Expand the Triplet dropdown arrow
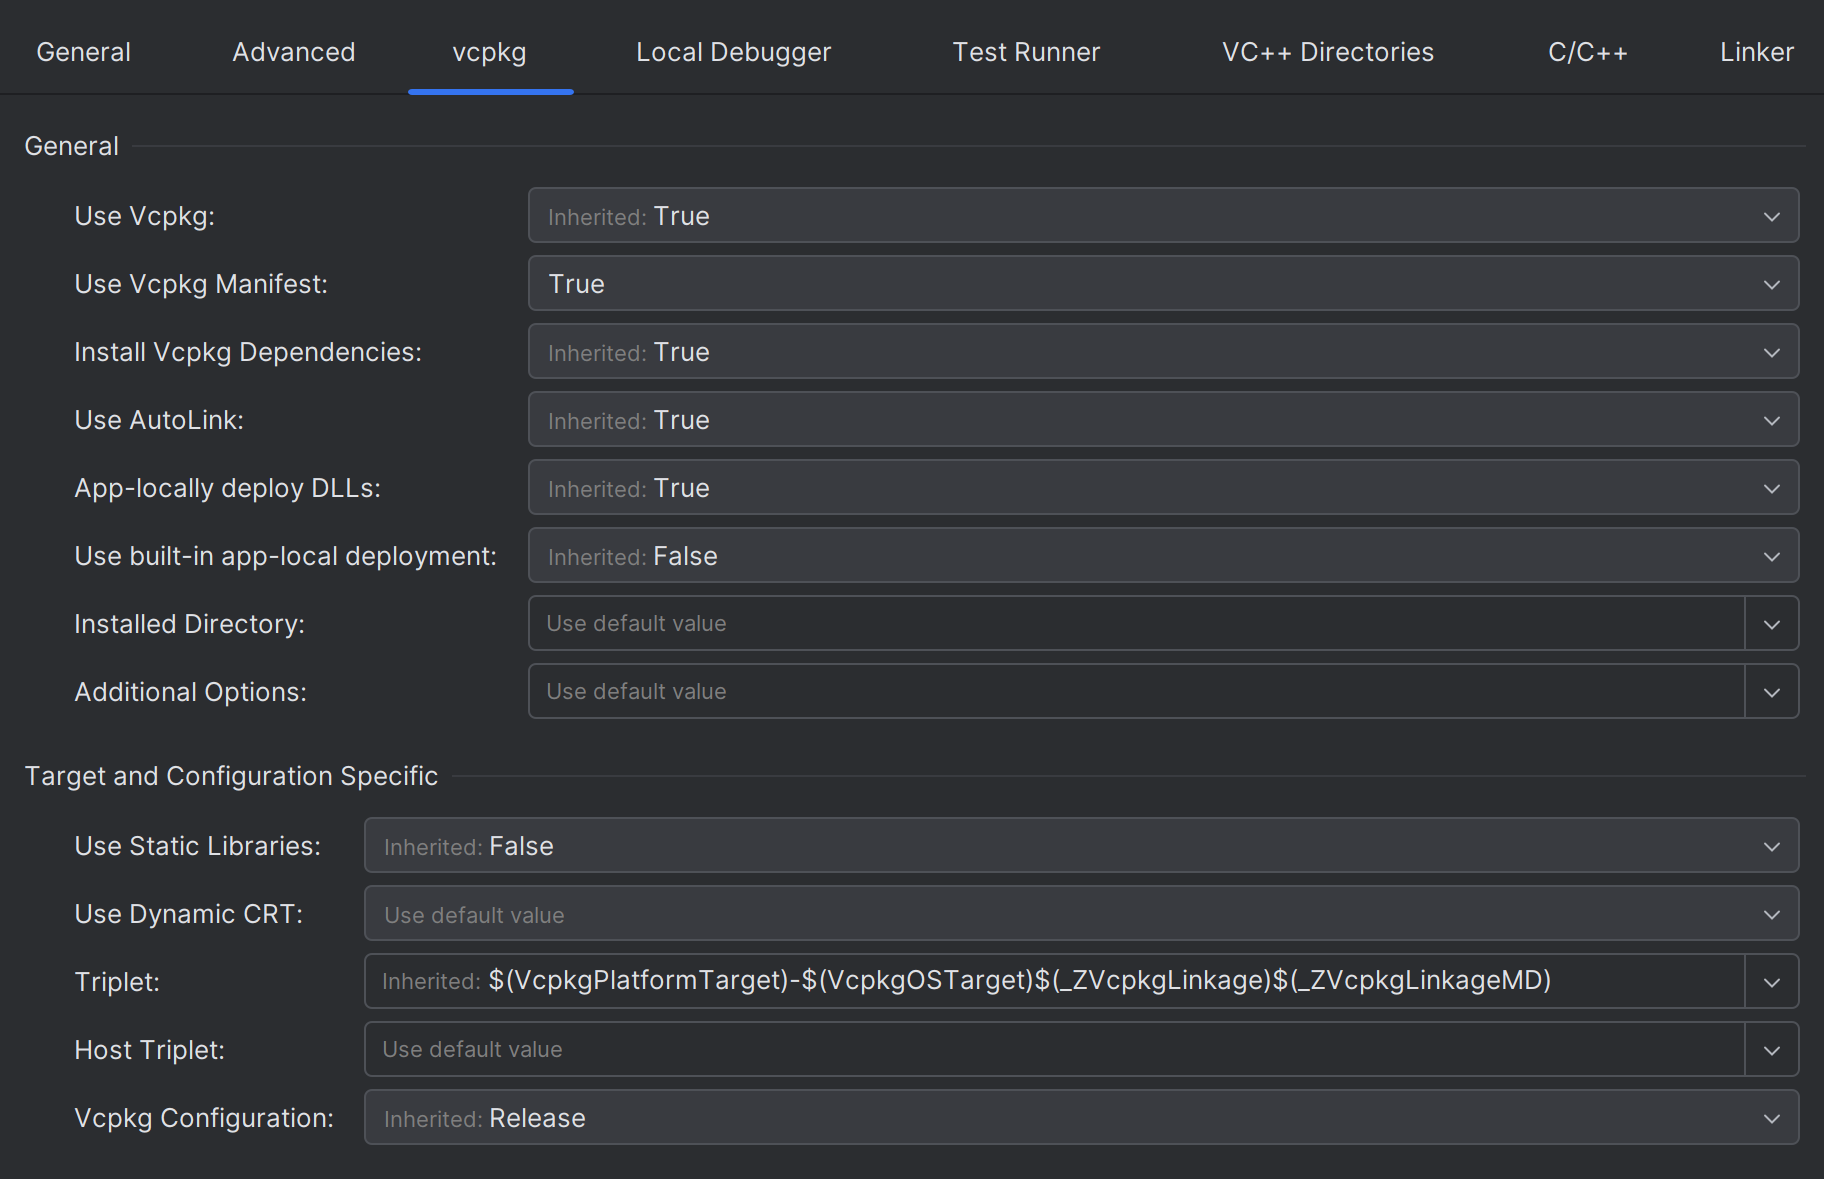Screen dimensions: 1824x1179 coord(1772,981)
